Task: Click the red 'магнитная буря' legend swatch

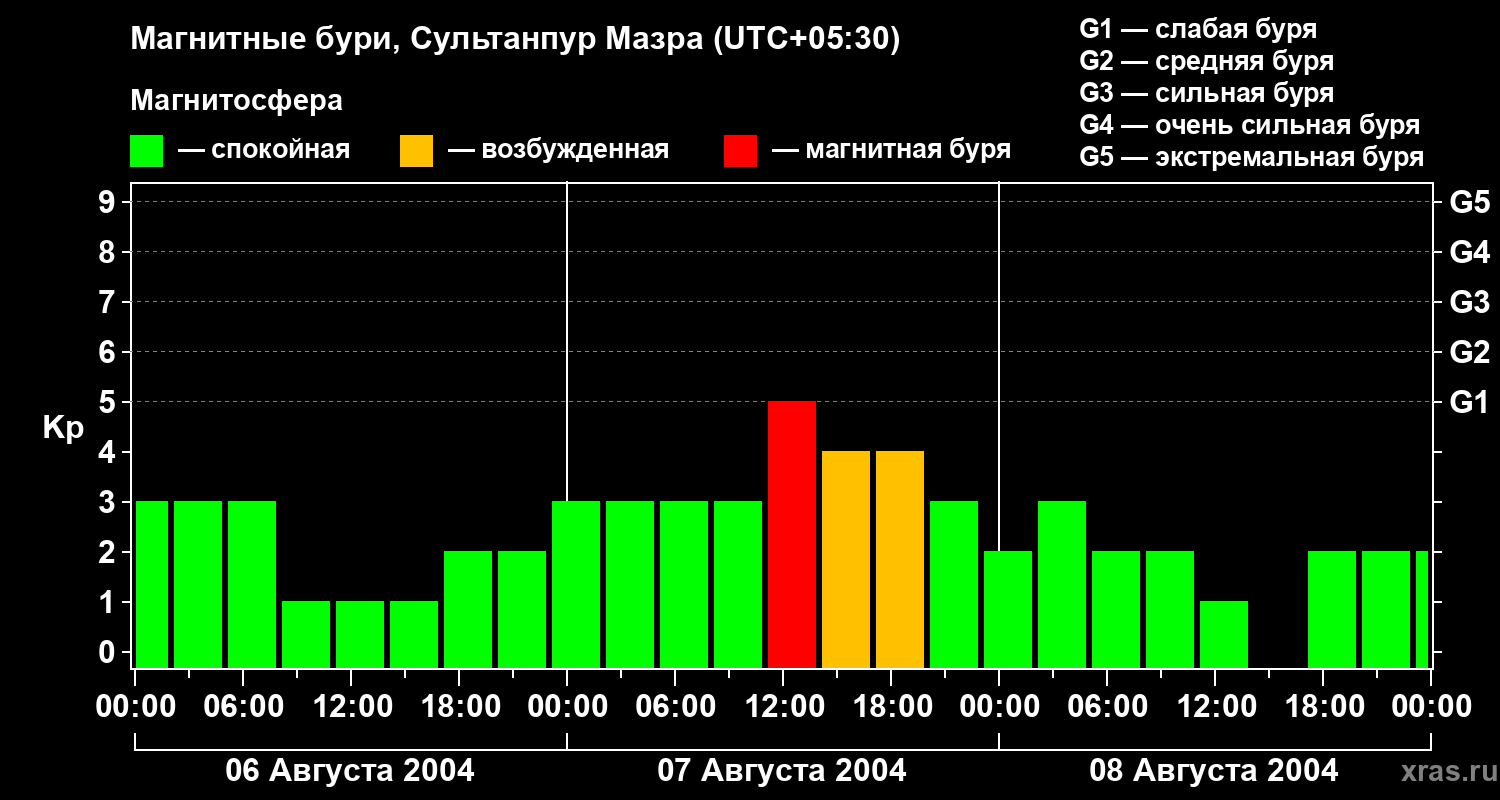Action: tap(740, 151)
